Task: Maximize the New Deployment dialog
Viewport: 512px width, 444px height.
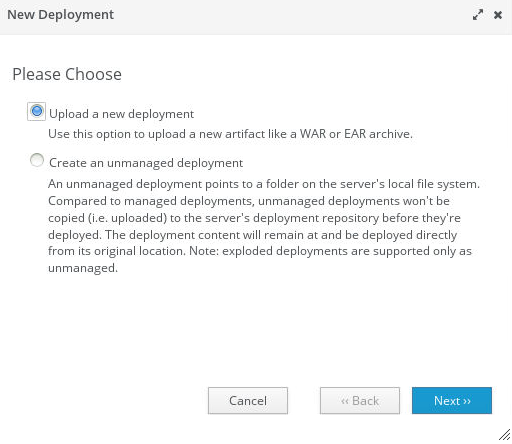Action: 478,15
